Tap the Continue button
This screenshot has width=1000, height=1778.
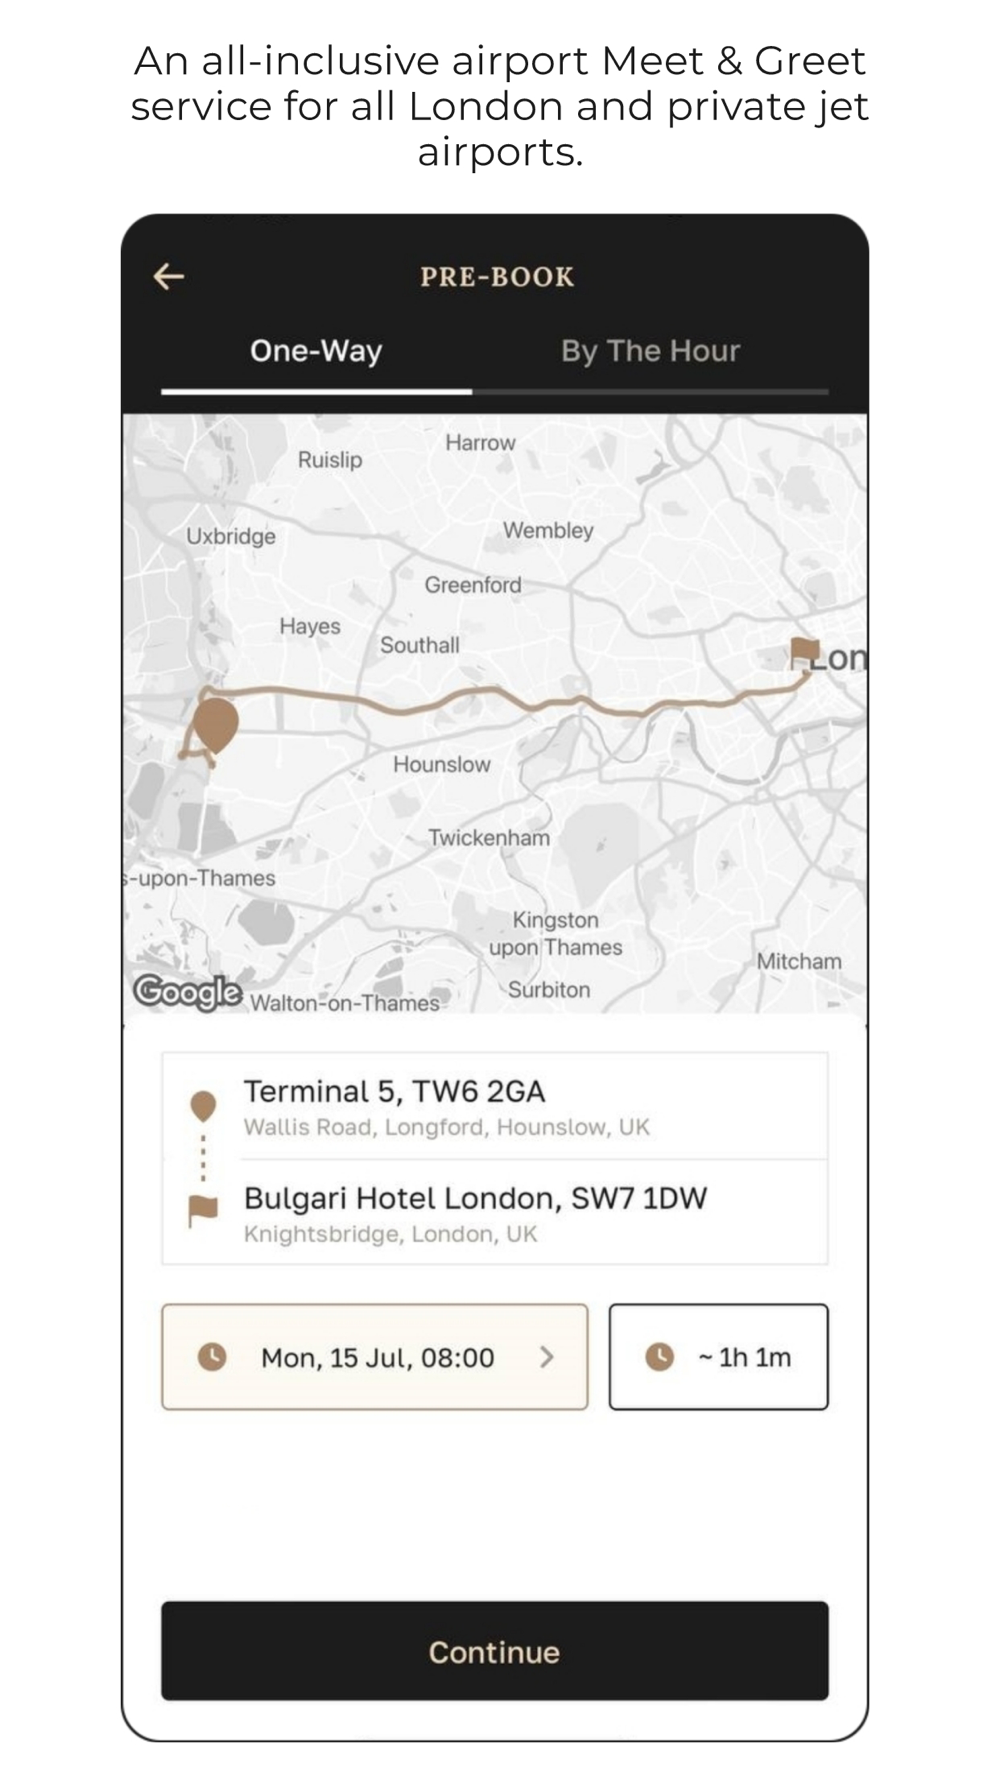pos(495,1651)
